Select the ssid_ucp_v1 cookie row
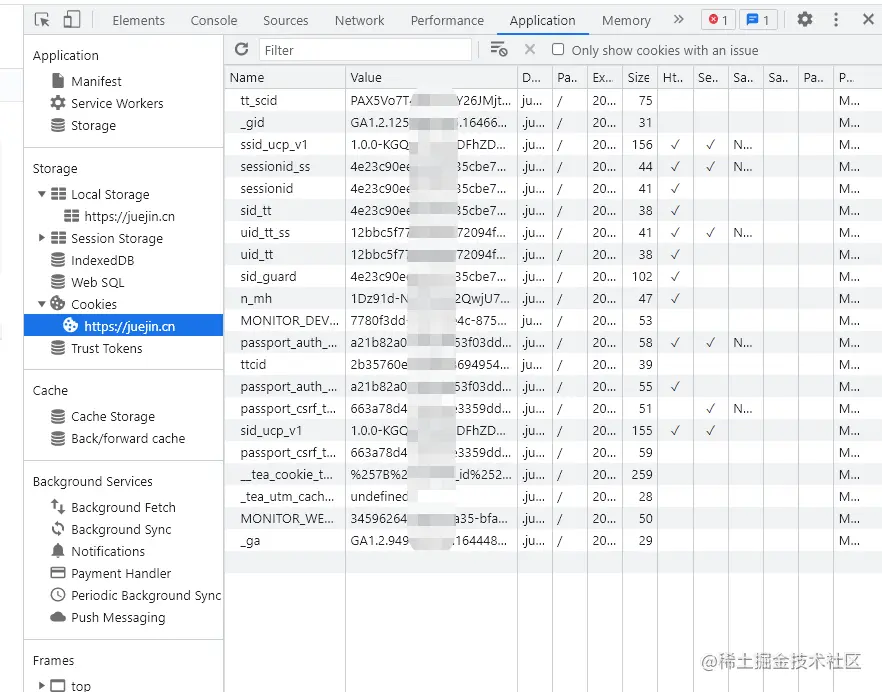This screenshot has width=882, height=692. 553,145
